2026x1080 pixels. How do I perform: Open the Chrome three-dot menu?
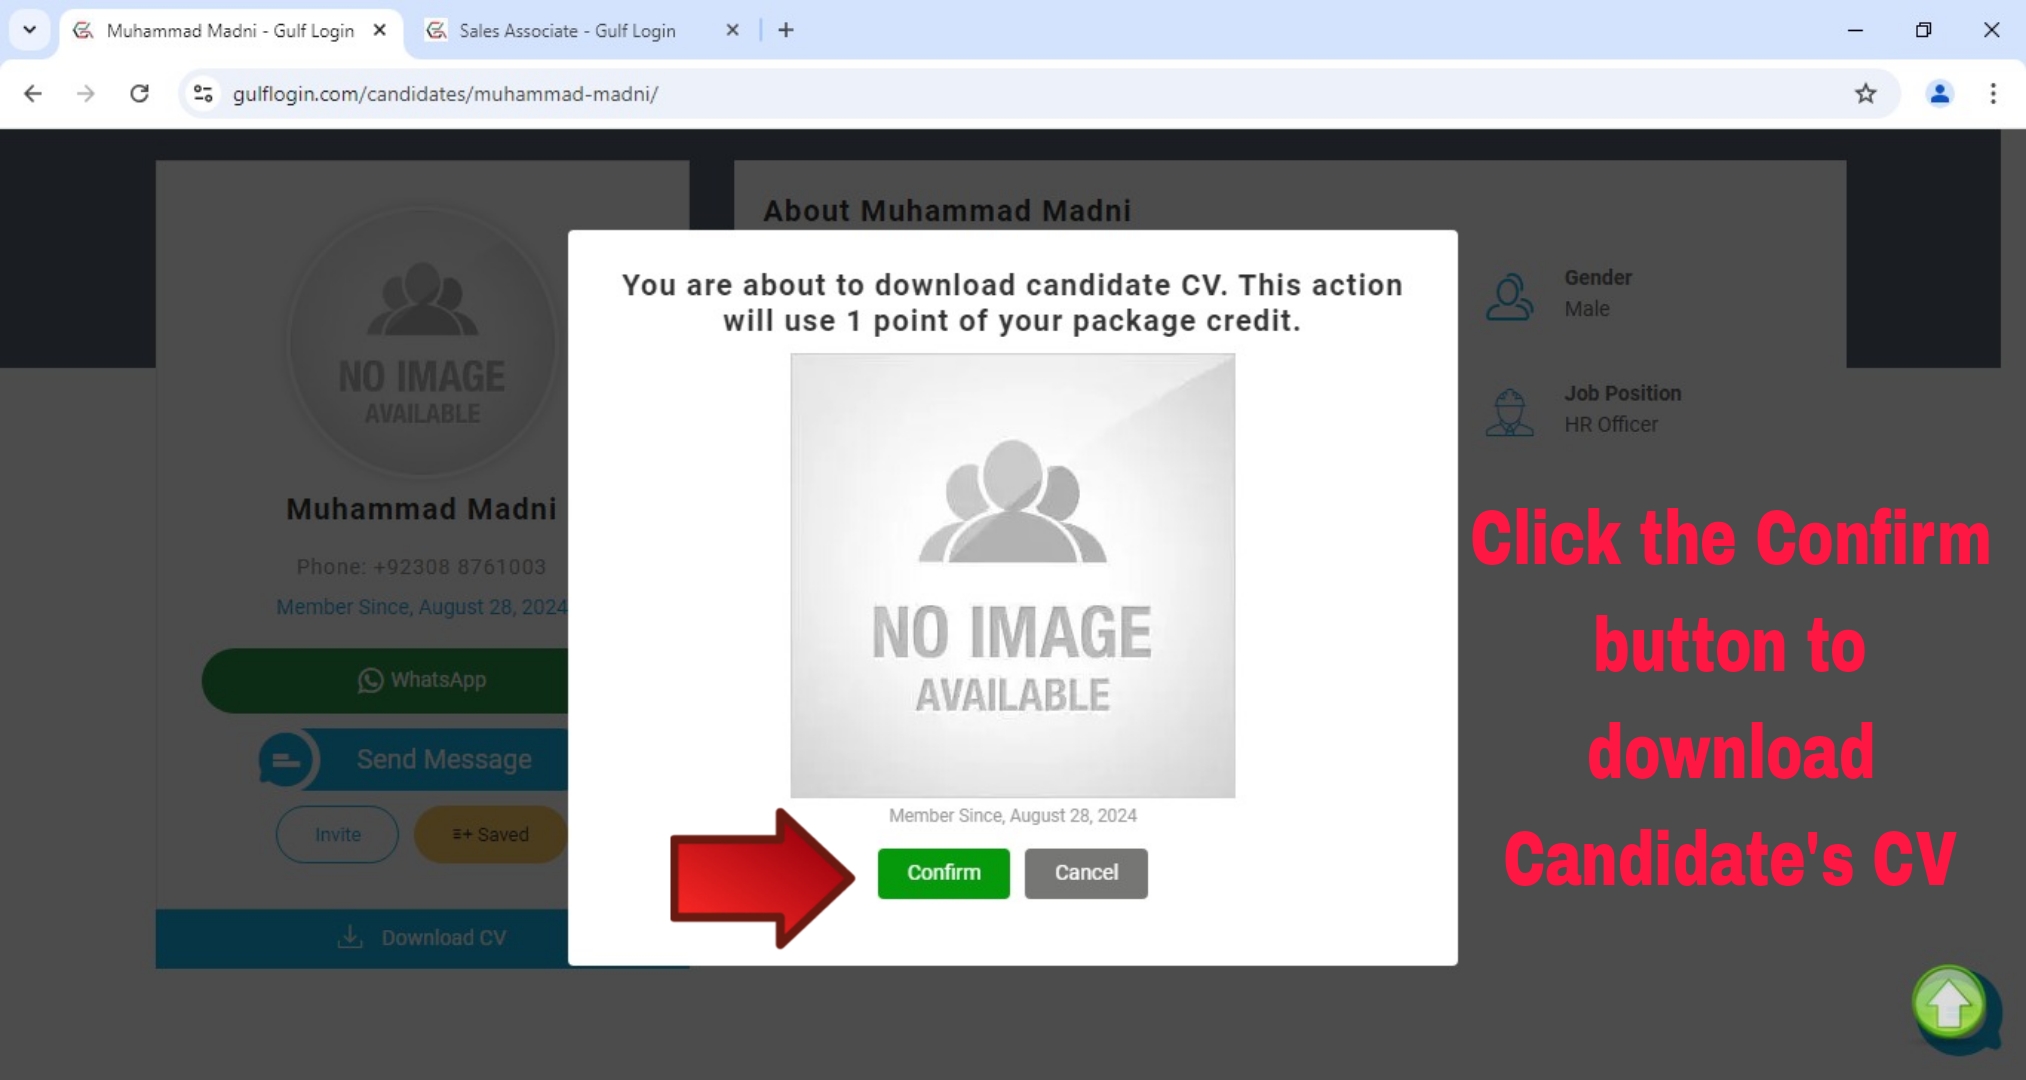point(1992,93)
